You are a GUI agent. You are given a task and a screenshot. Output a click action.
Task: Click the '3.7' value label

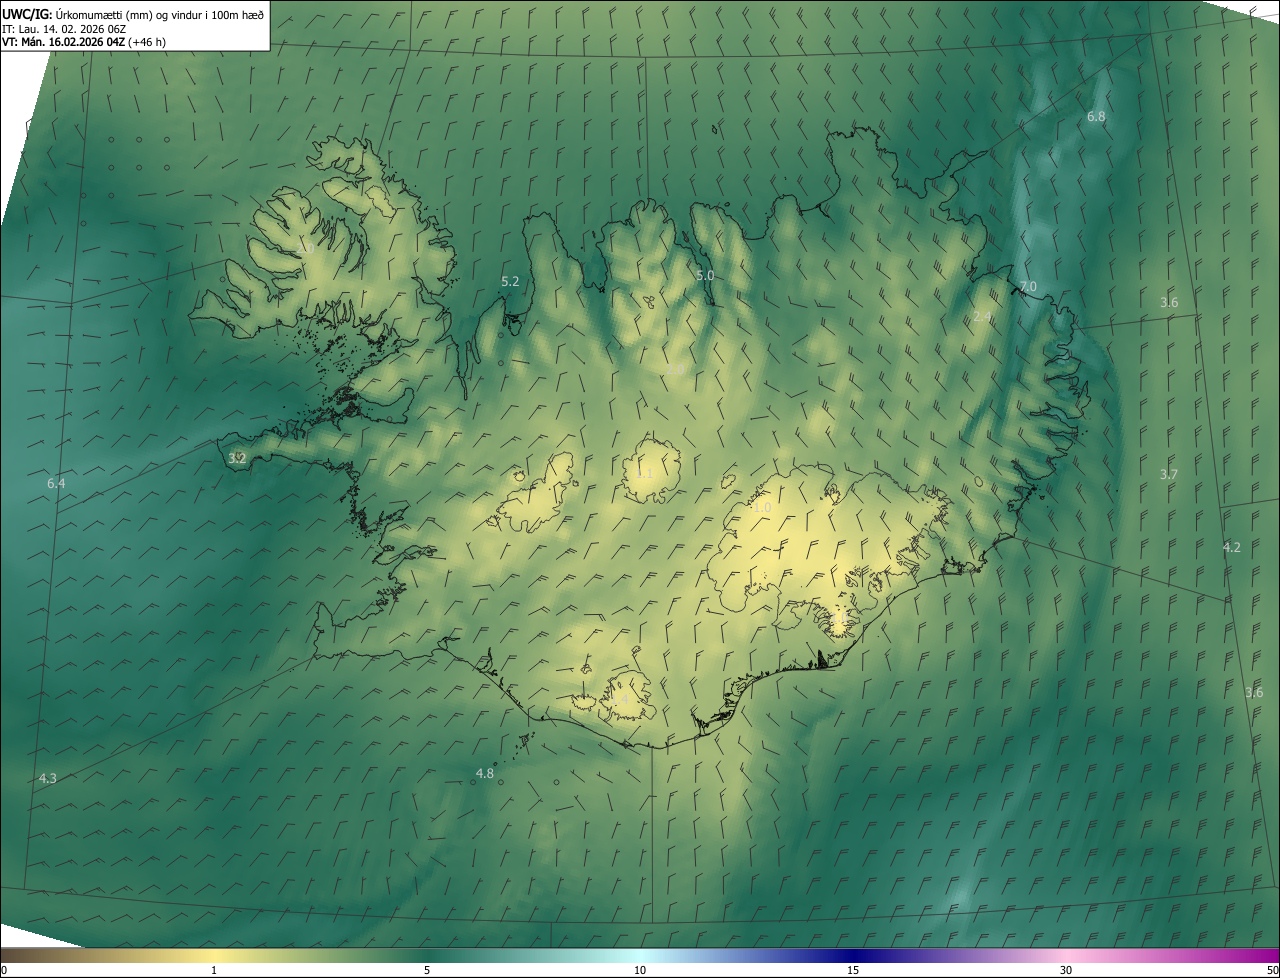(1168, 474)
